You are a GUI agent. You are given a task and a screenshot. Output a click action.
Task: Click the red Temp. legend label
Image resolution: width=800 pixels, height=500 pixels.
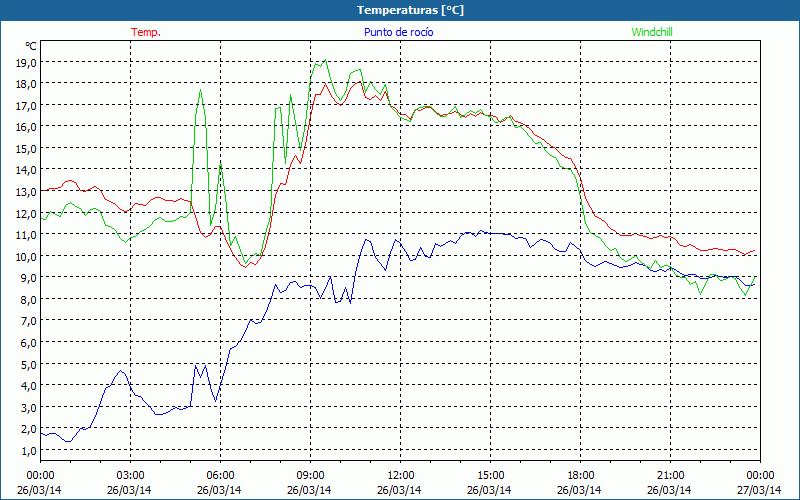click(x=146, y=32)
